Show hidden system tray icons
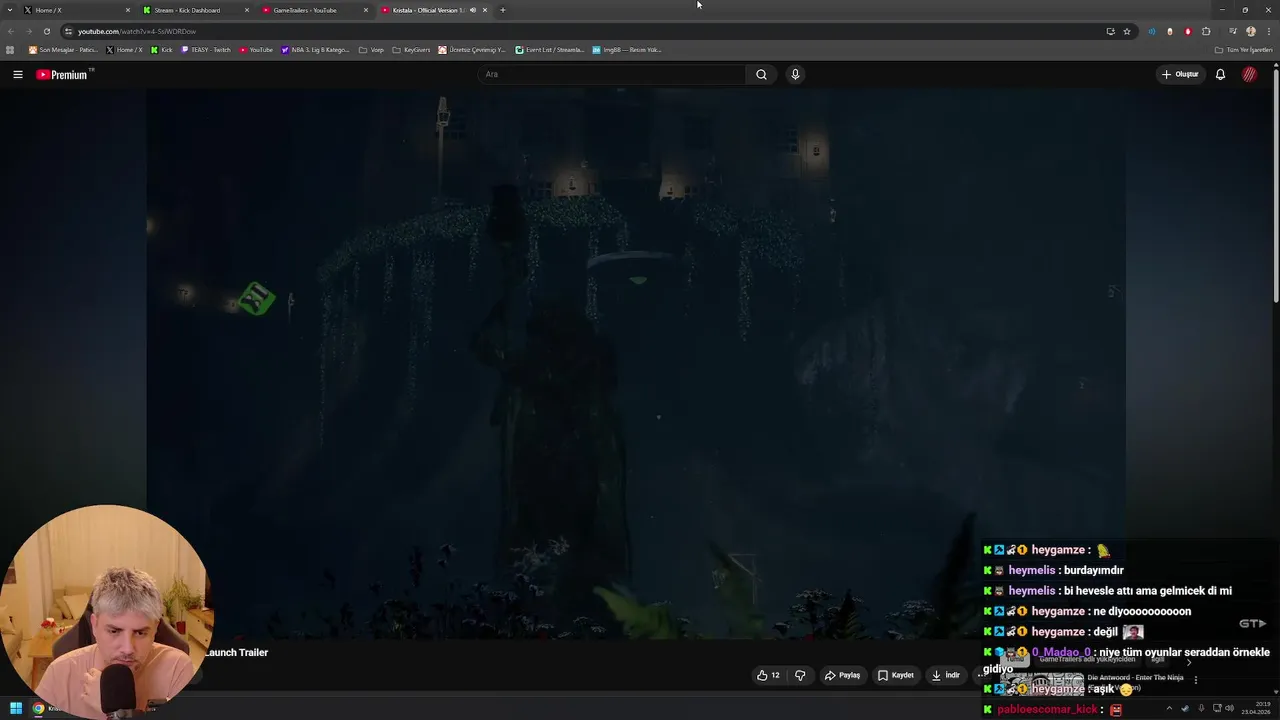This screenshot has height=720, width=1280. 1169,708
